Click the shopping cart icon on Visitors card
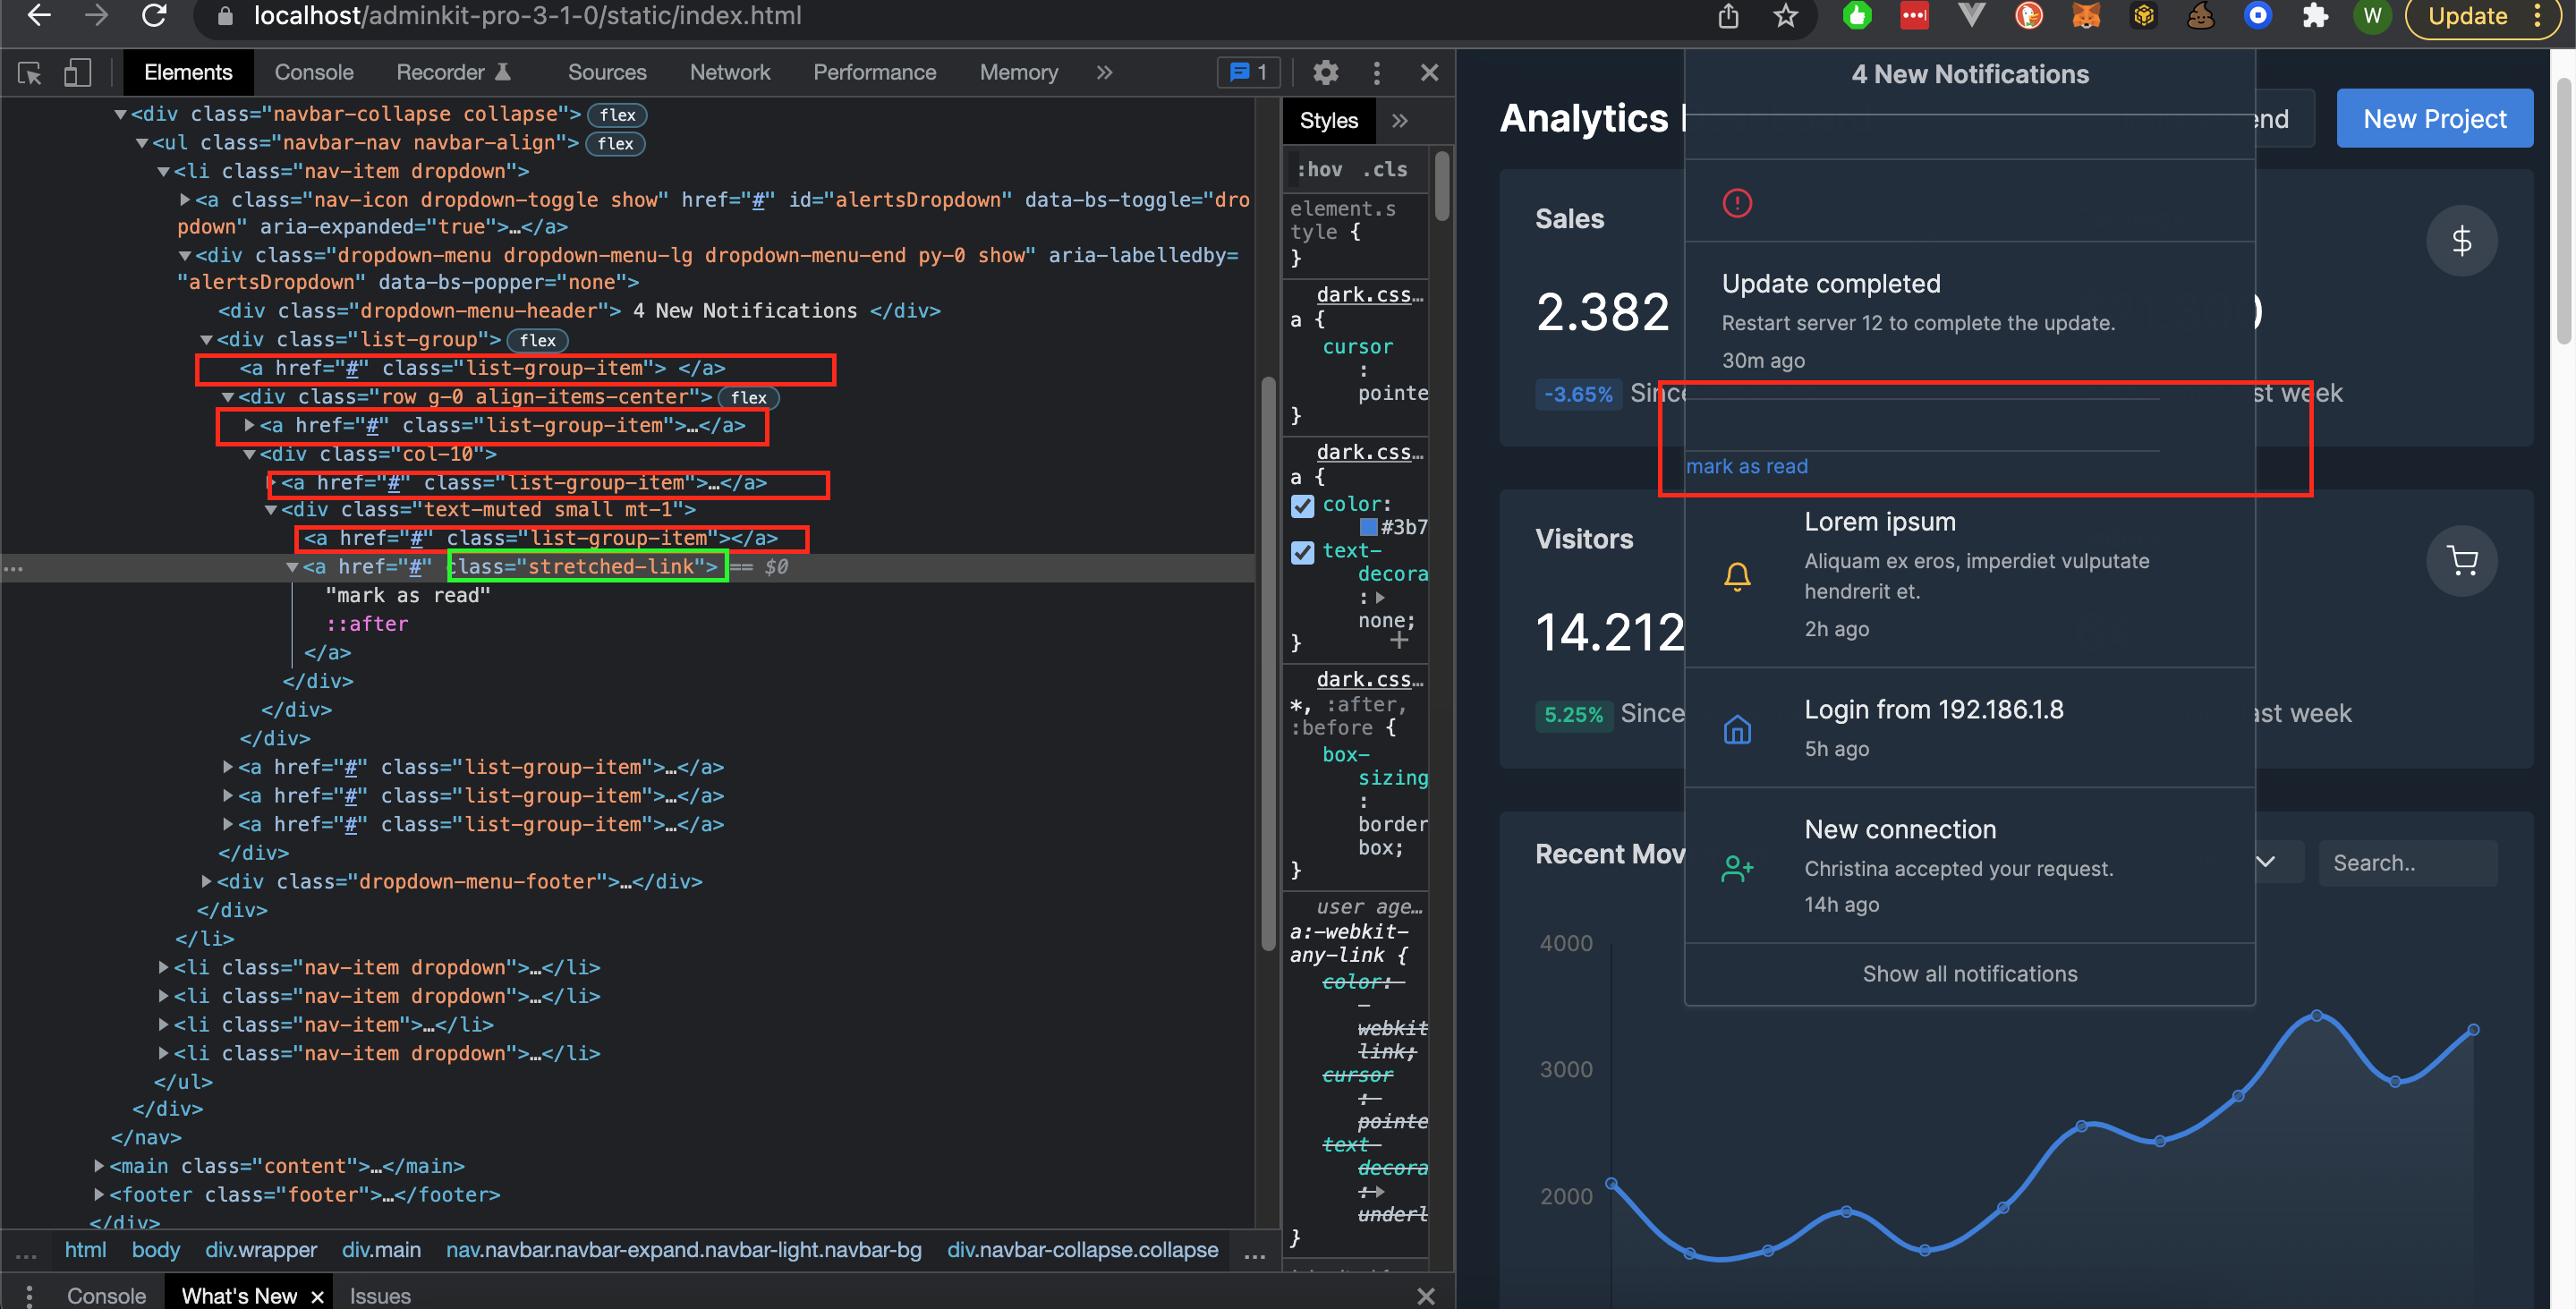The image size is (2576, 1309). [2462, 561]
